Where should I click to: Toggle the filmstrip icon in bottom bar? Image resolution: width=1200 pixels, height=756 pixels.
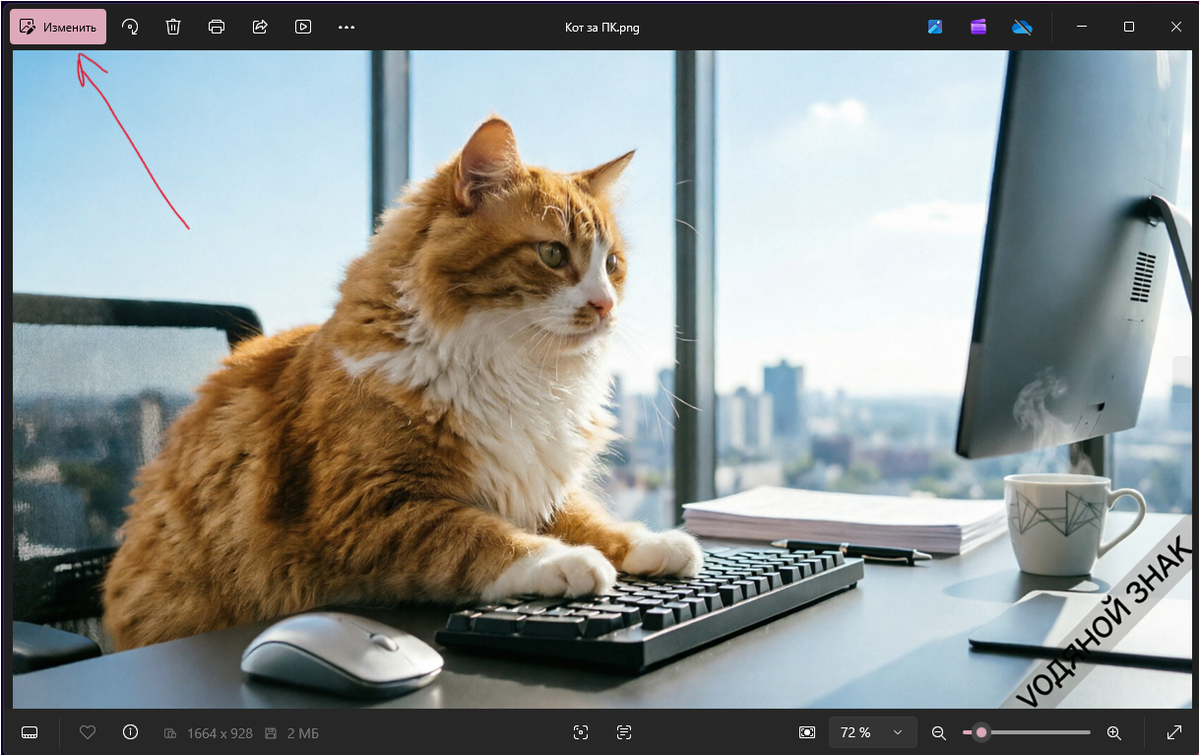click(30, 733)
